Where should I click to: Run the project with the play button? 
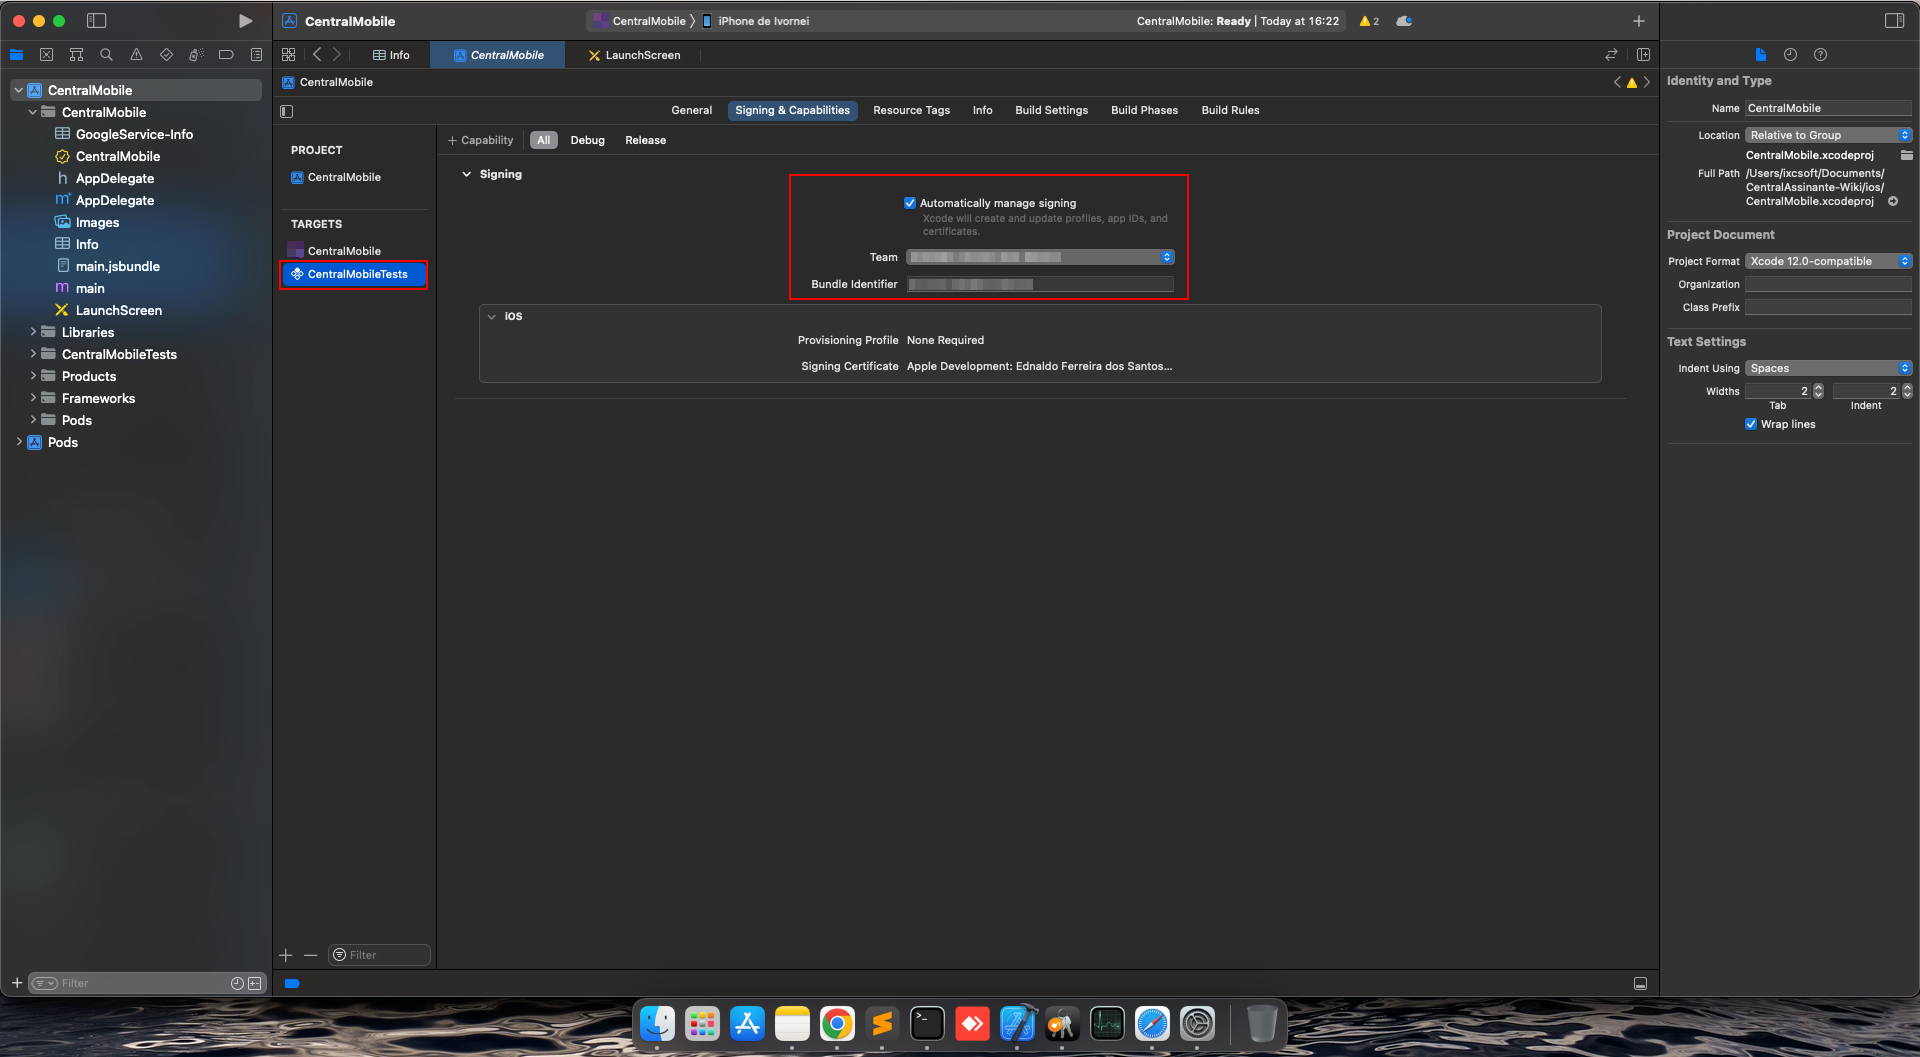pyautogui.click(x=245, y=20)
